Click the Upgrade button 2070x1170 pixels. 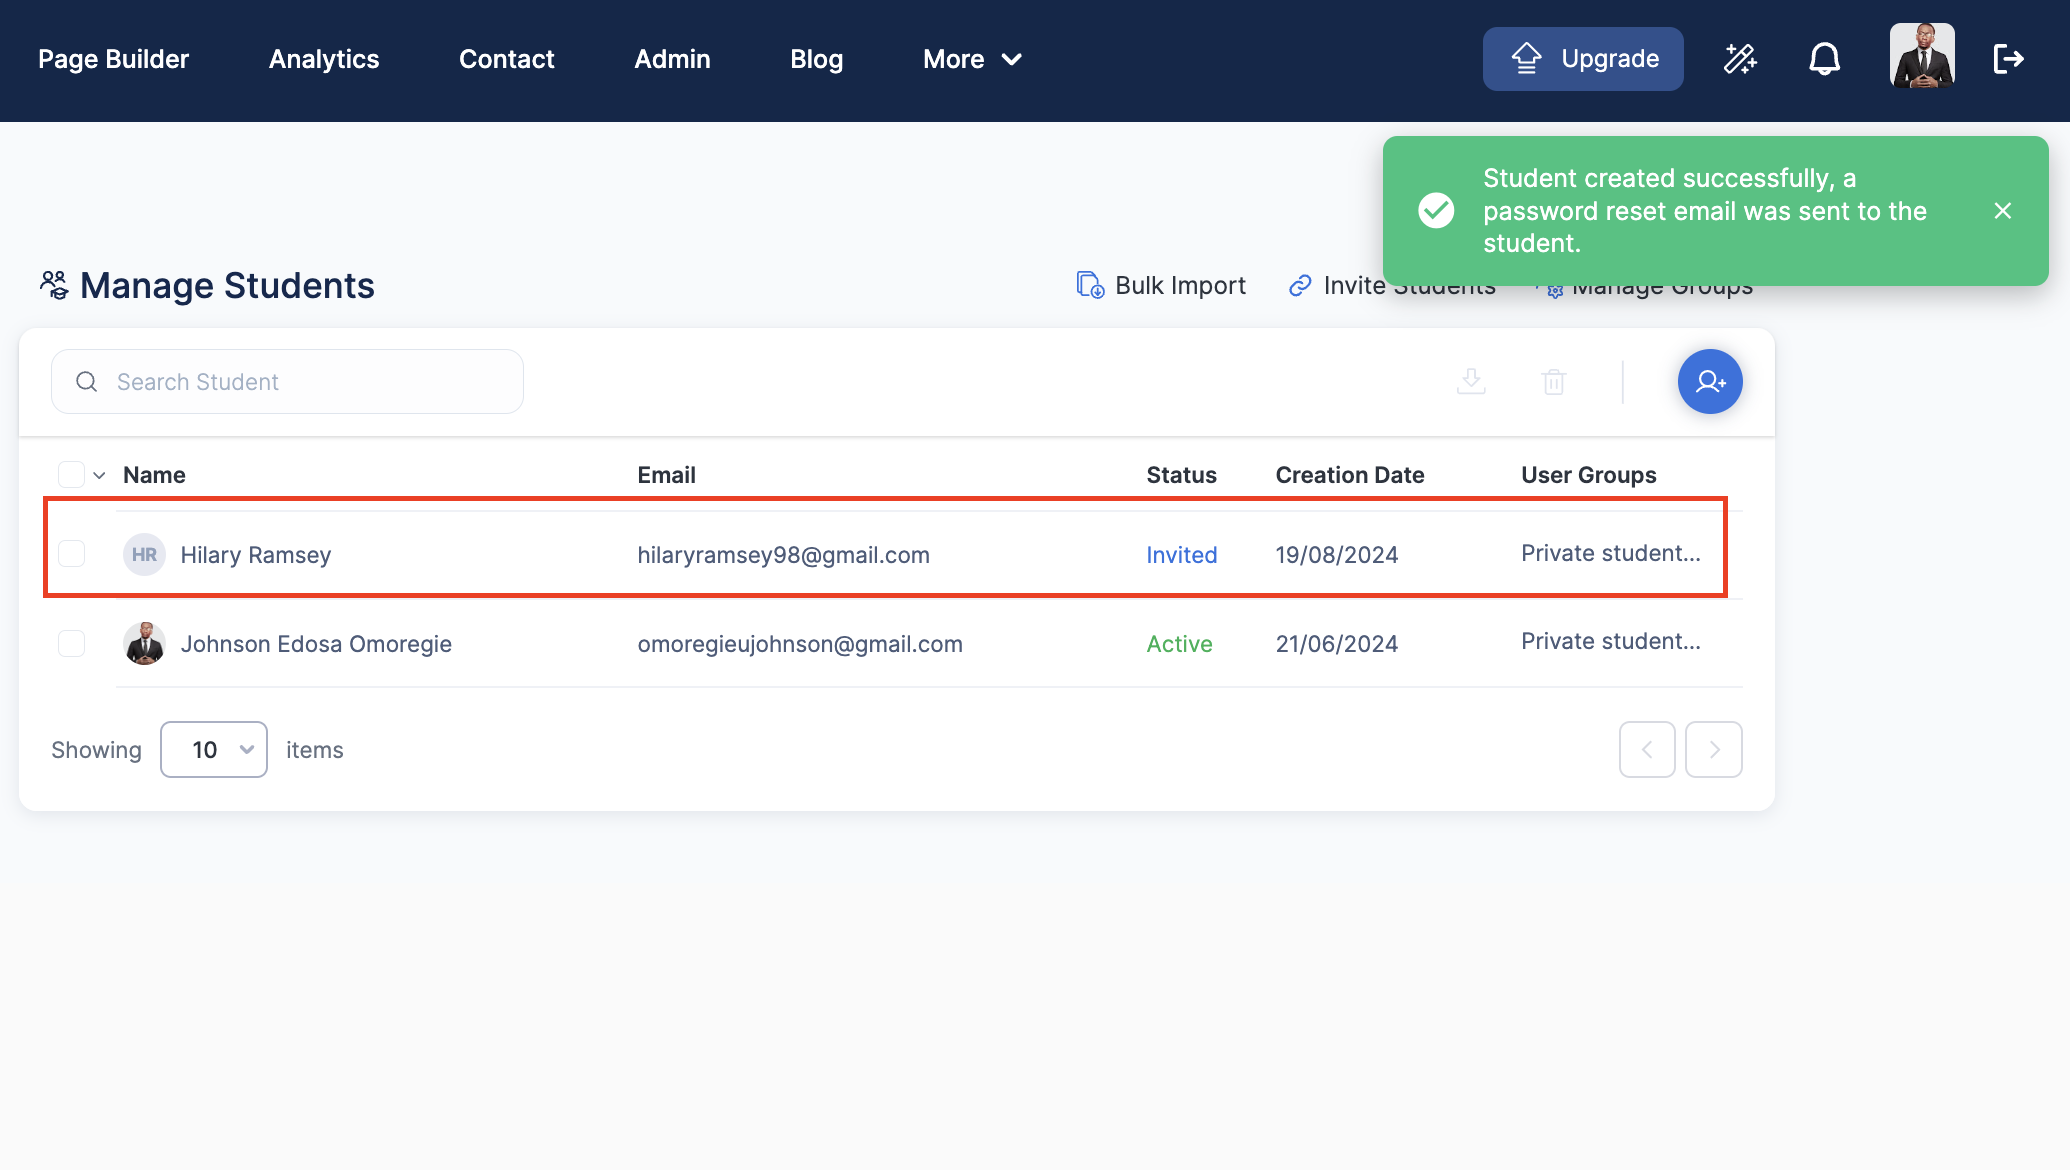[1582, 59]
